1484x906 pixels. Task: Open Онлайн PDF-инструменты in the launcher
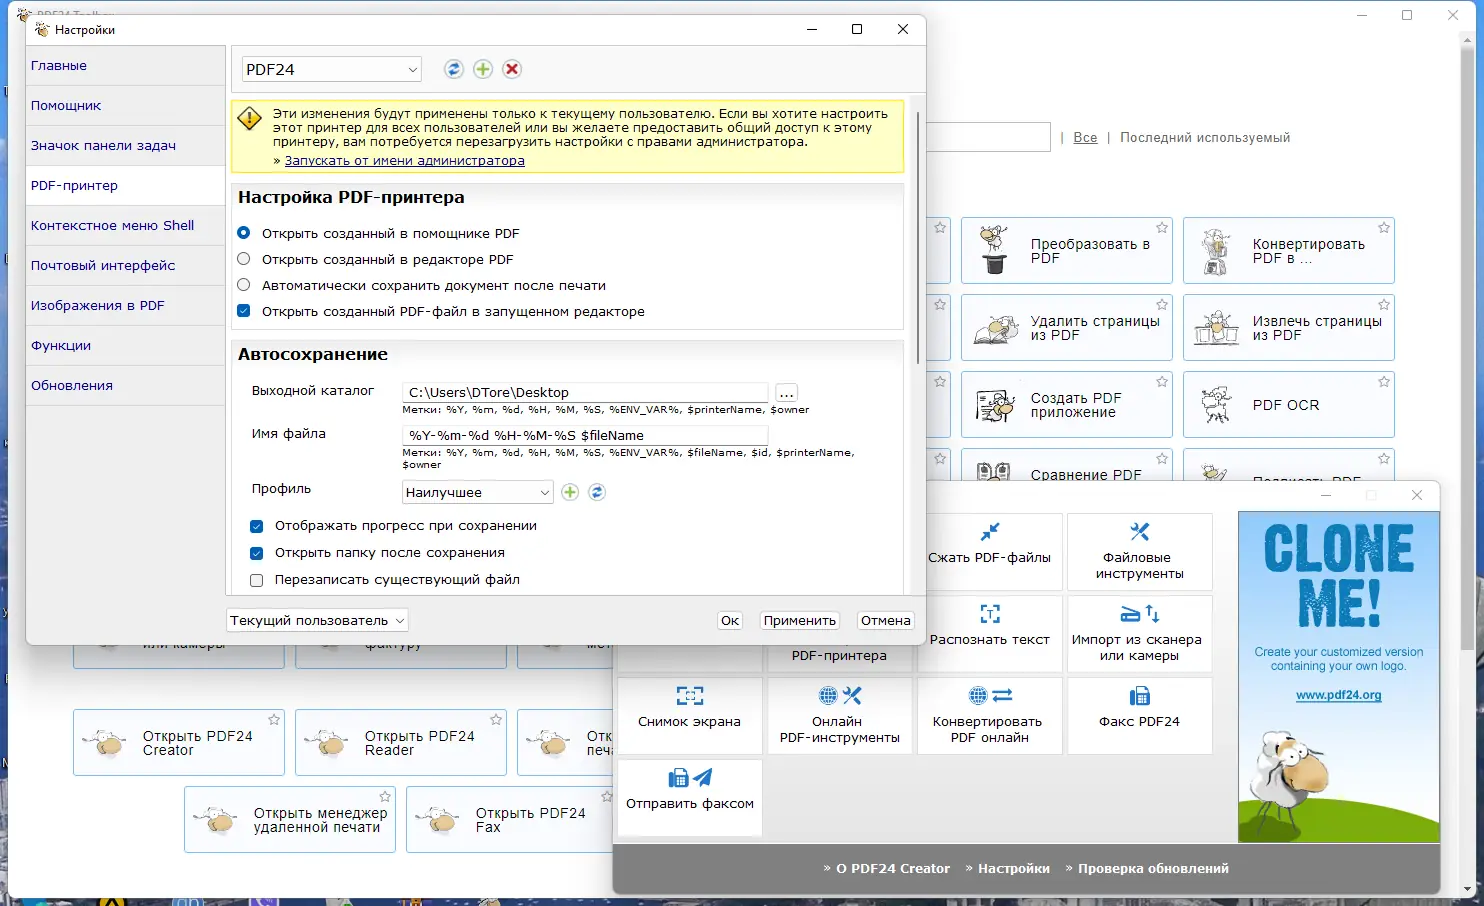pos(840,716)
